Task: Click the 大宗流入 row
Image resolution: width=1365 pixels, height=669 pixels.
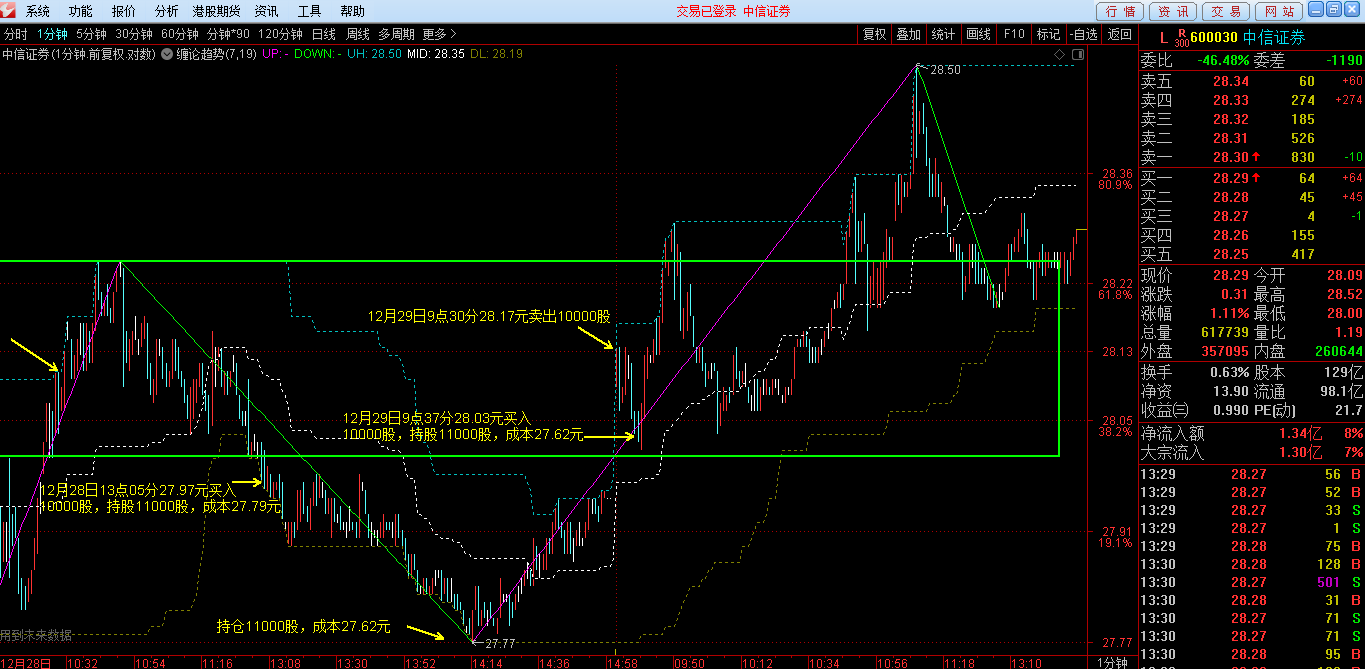Action: coord(1252,452)
